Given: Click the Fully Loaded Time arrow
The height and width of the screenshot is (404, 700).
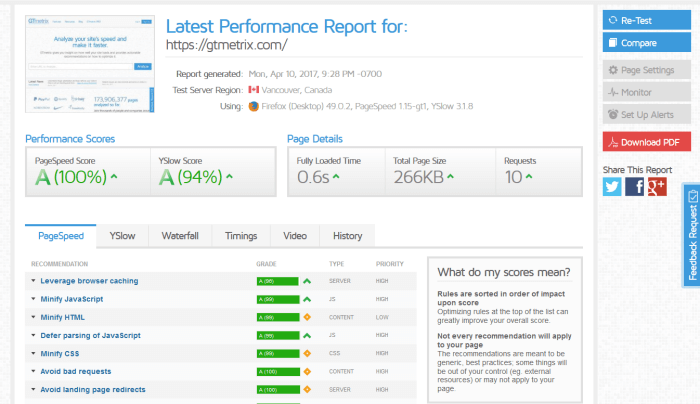Looking at the screenshot, I should point(336,177).
